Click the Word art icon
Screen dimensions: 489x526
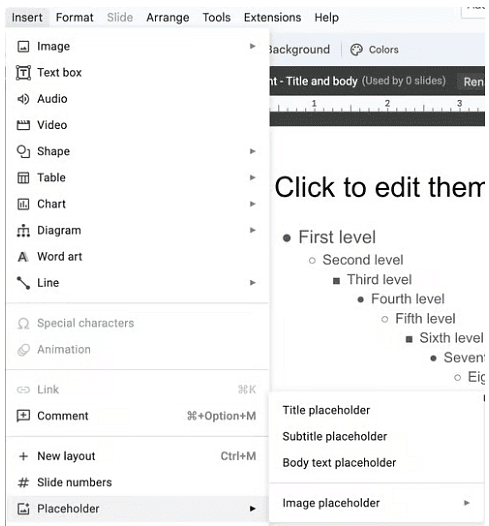pos(23,257)
